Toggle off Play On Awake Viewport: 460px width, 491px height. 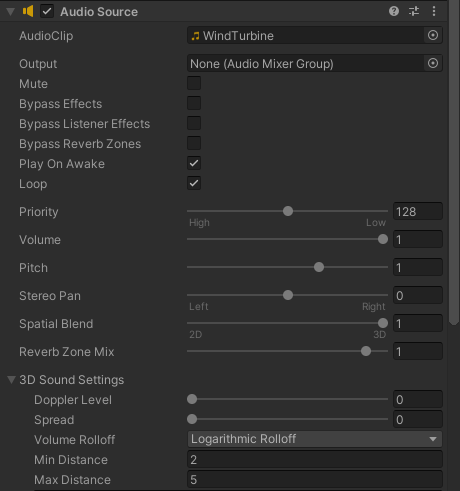[194, 163]
